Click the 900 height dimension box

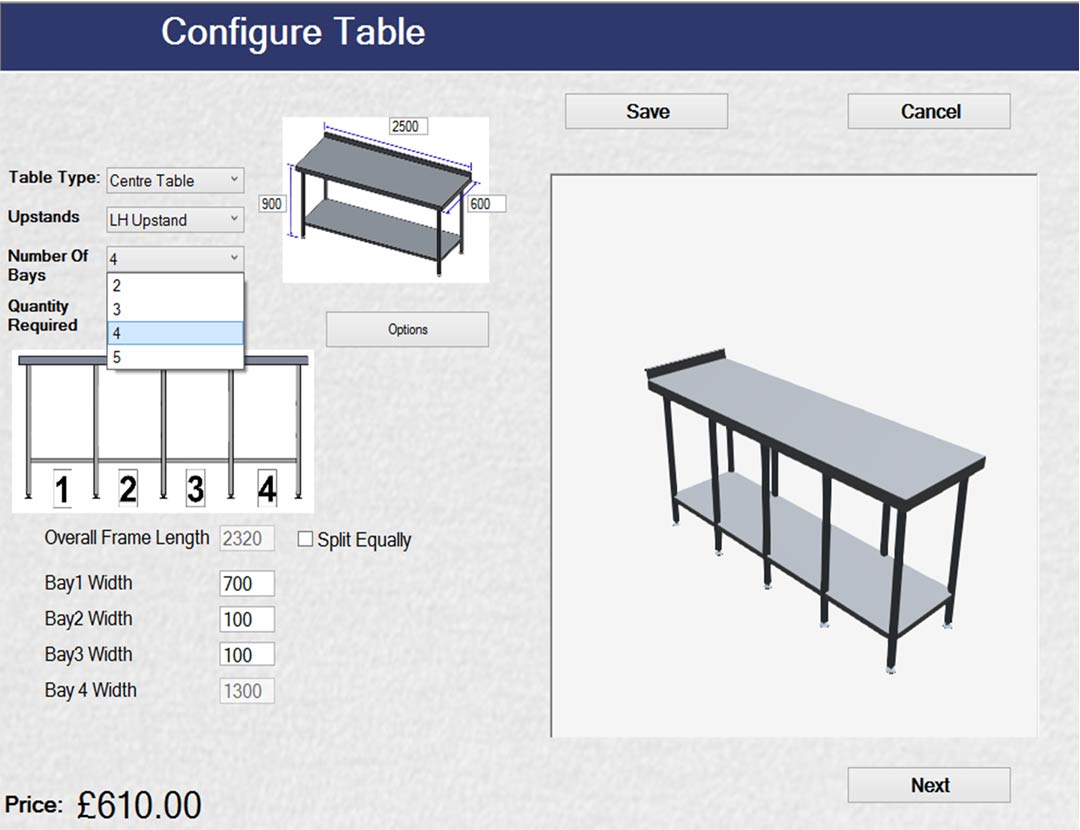coord(272,203)
